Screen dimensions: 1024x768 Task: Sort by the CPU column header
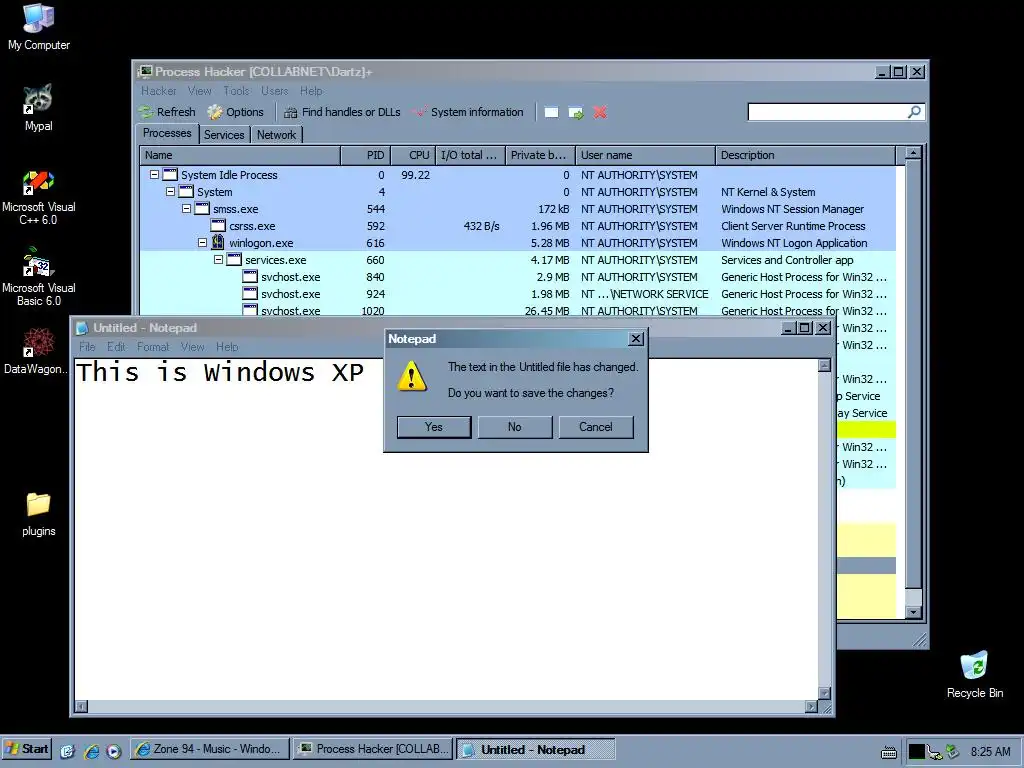(x=413, y=155)
